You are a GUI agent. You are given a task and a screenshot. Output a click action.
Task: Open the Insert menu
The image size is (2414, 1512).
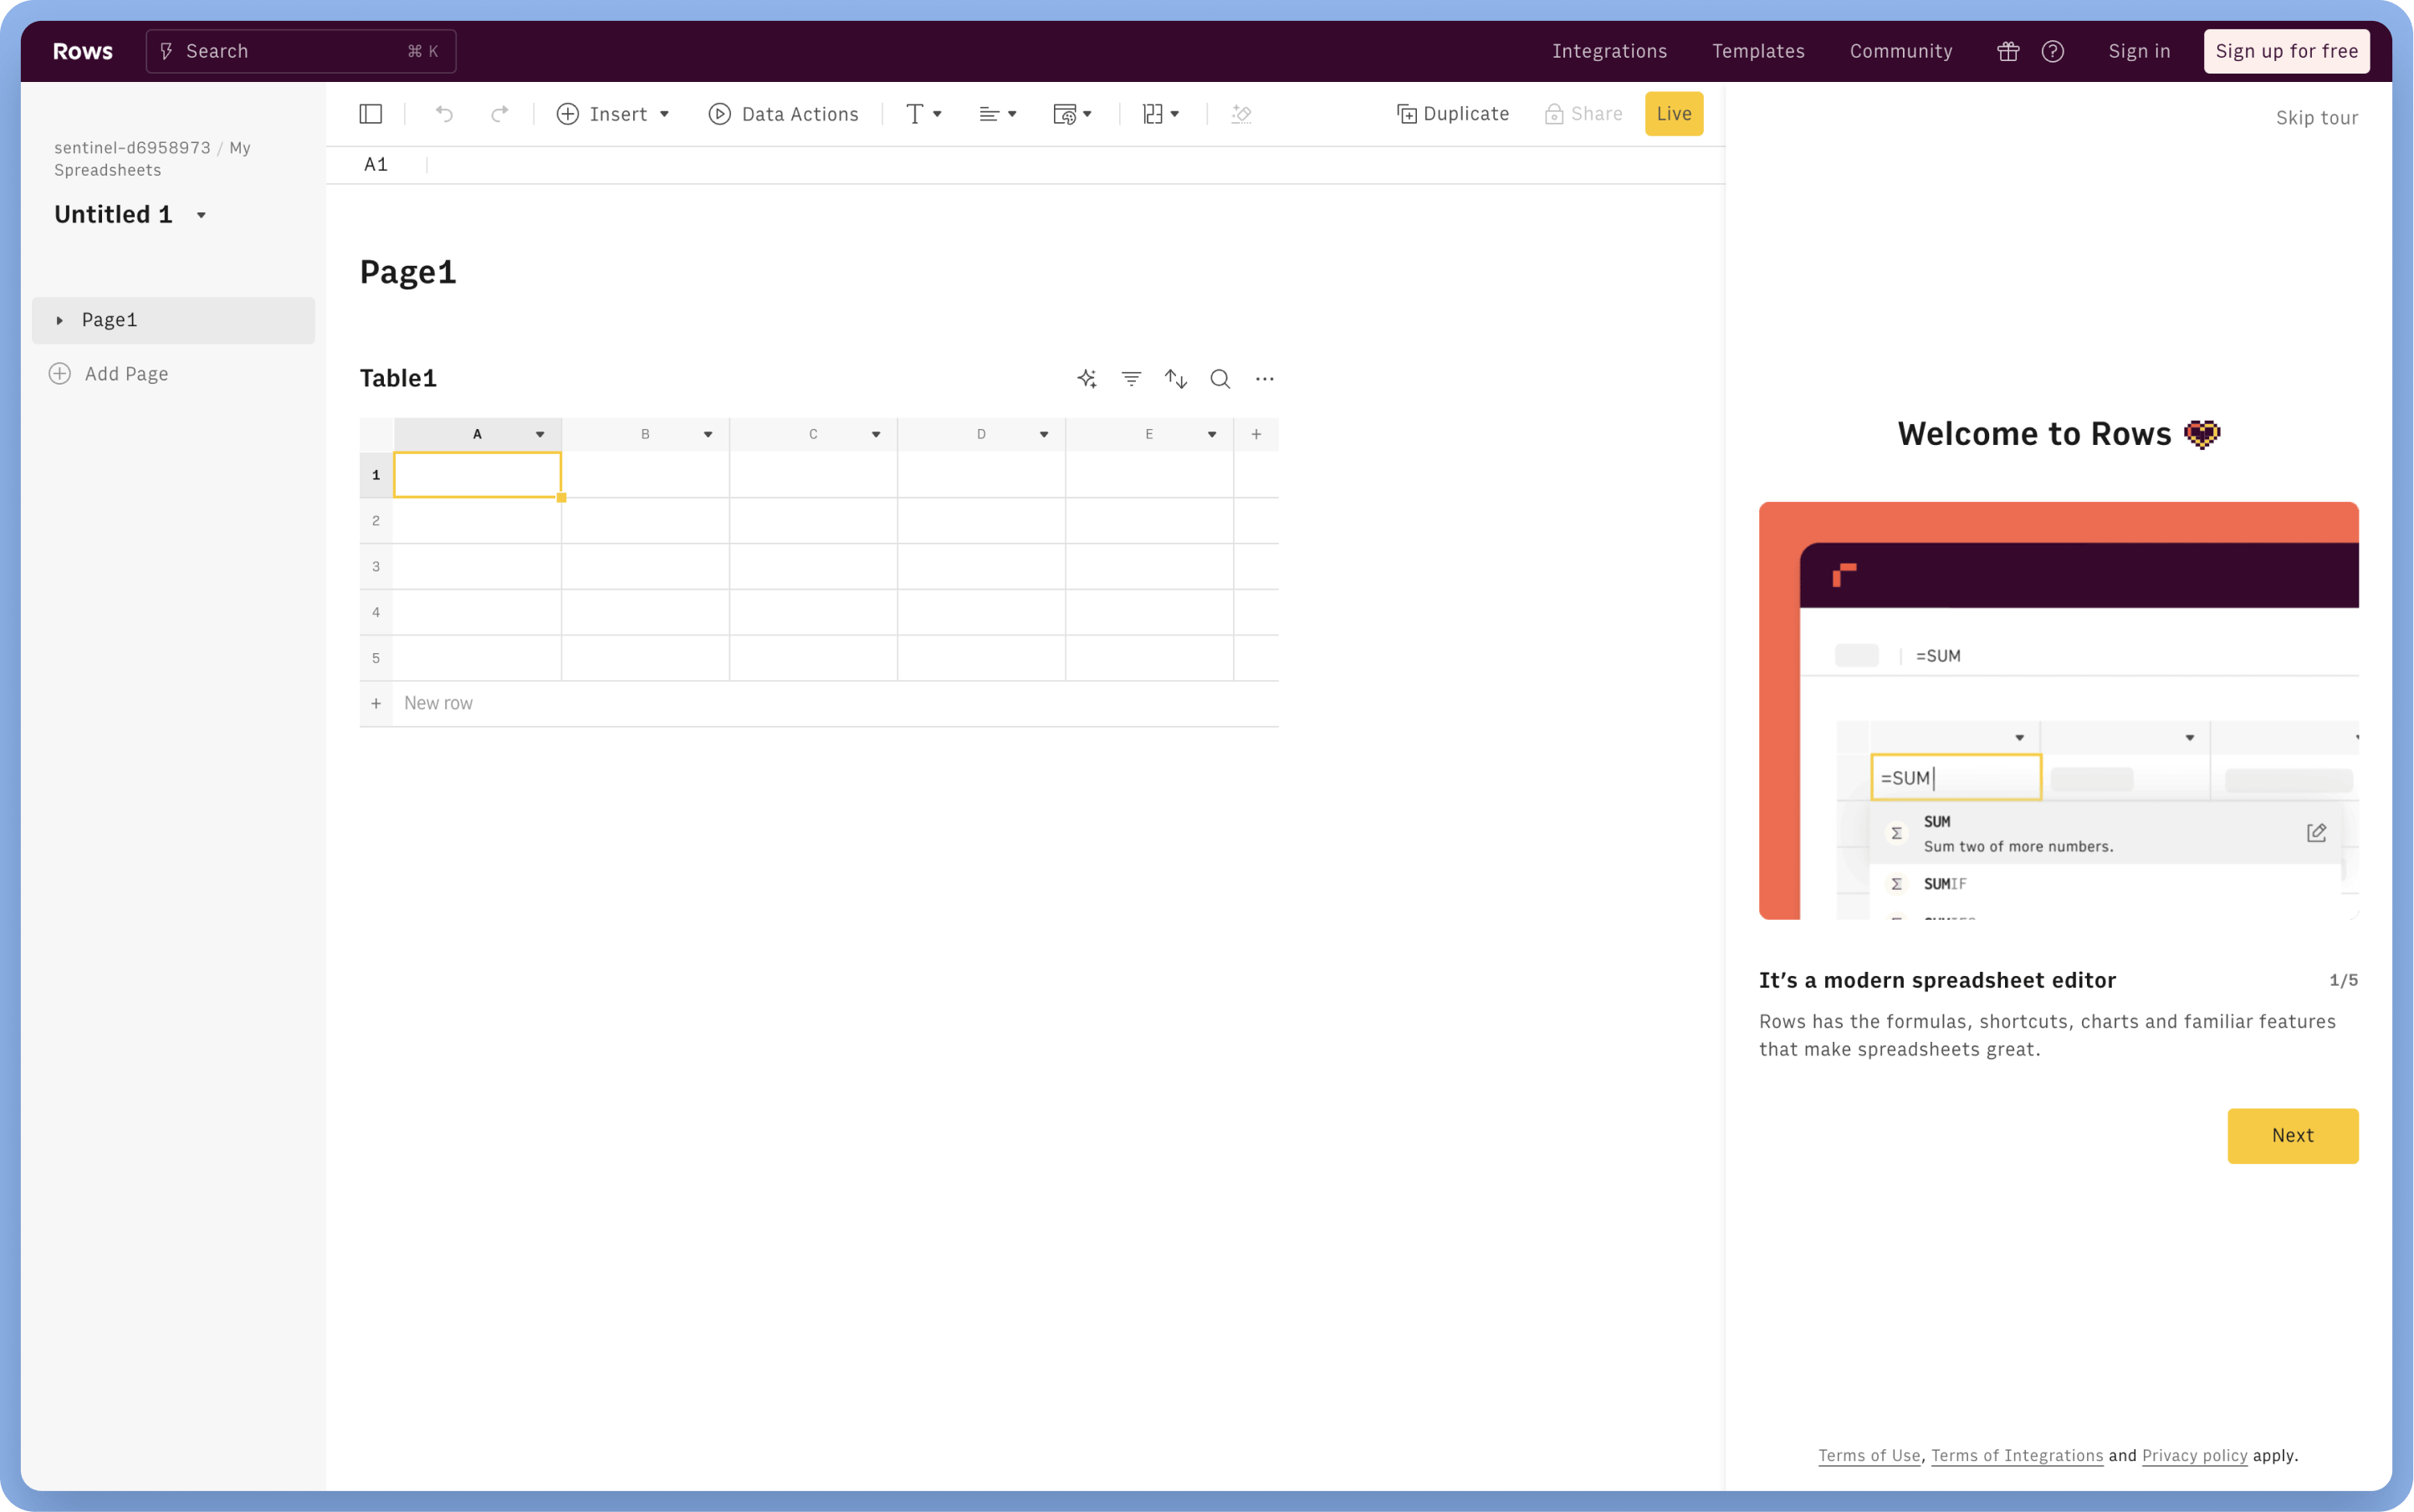pos(613,114)
